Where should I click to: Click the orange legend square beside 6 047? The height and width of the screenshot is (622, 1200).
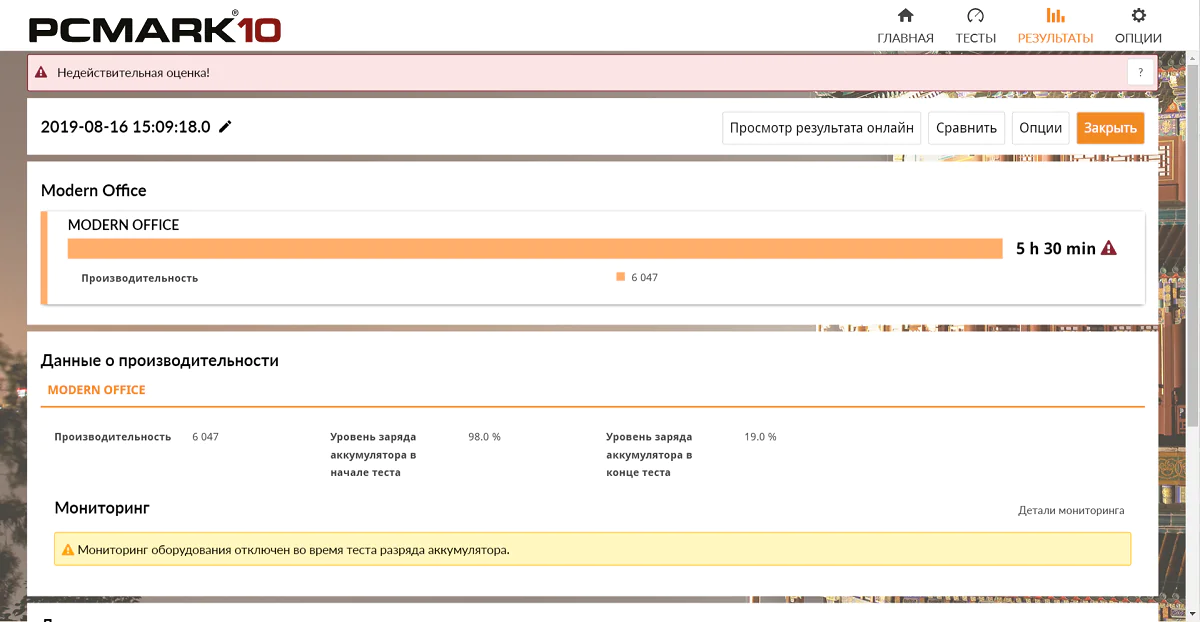tap(621, 277)
